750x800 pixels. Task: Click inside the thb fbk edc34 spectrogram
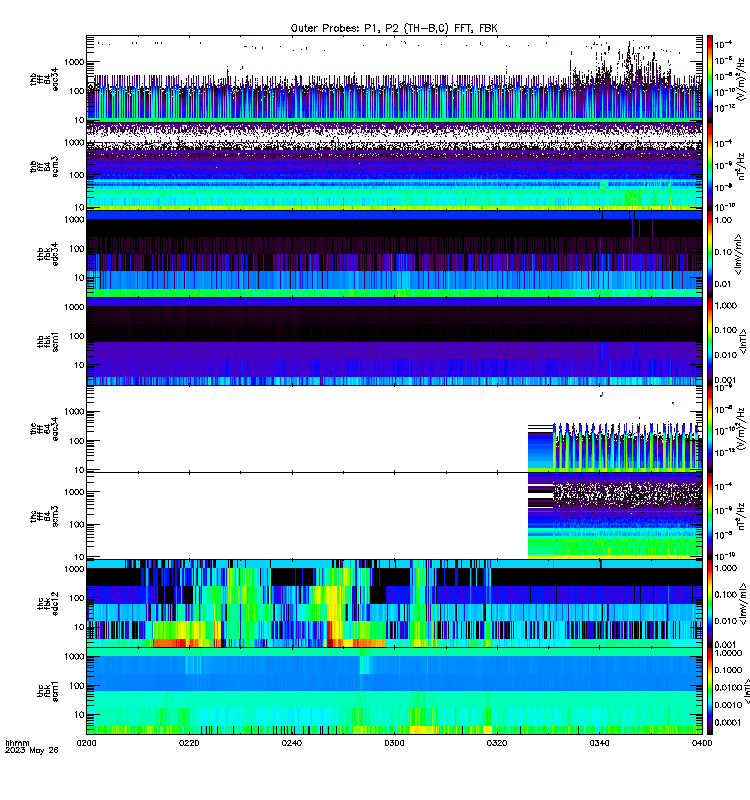tap(394, 254)
